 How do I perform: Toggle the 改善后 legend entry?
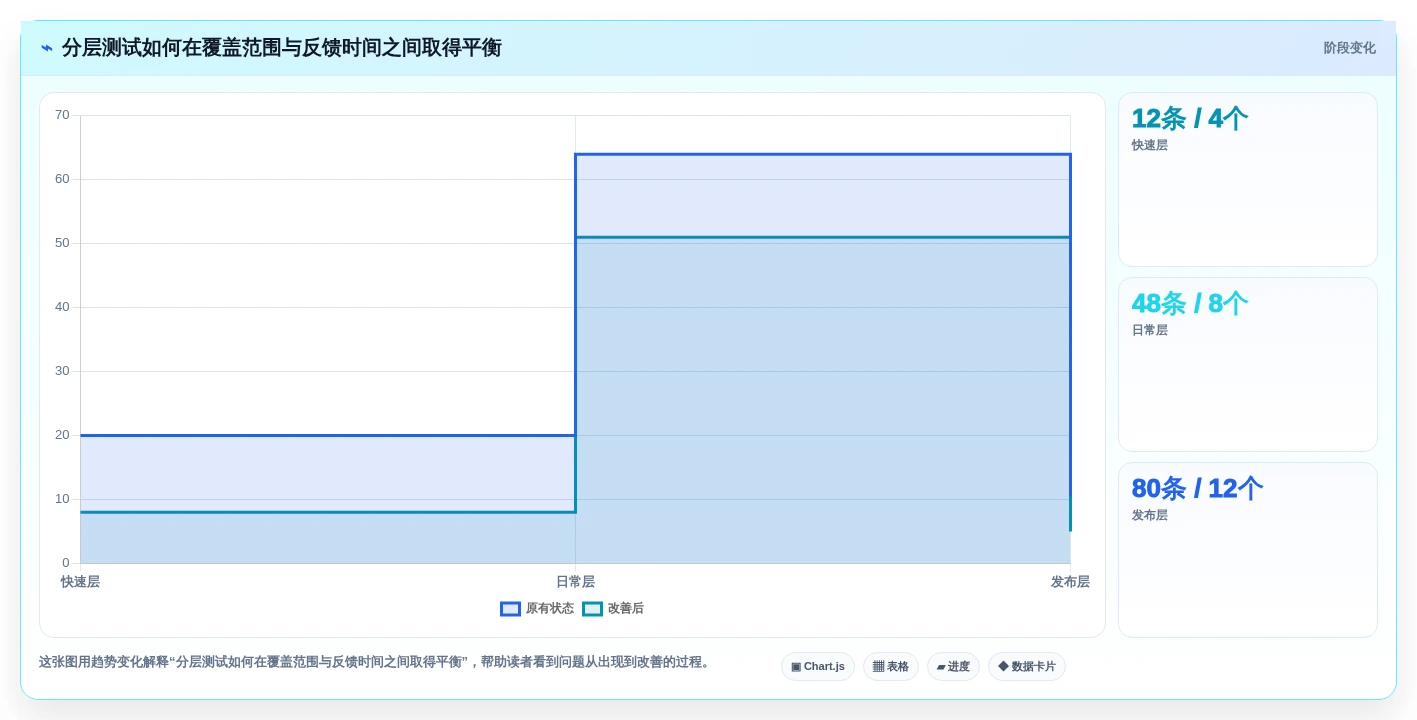(x=613, y=608)
